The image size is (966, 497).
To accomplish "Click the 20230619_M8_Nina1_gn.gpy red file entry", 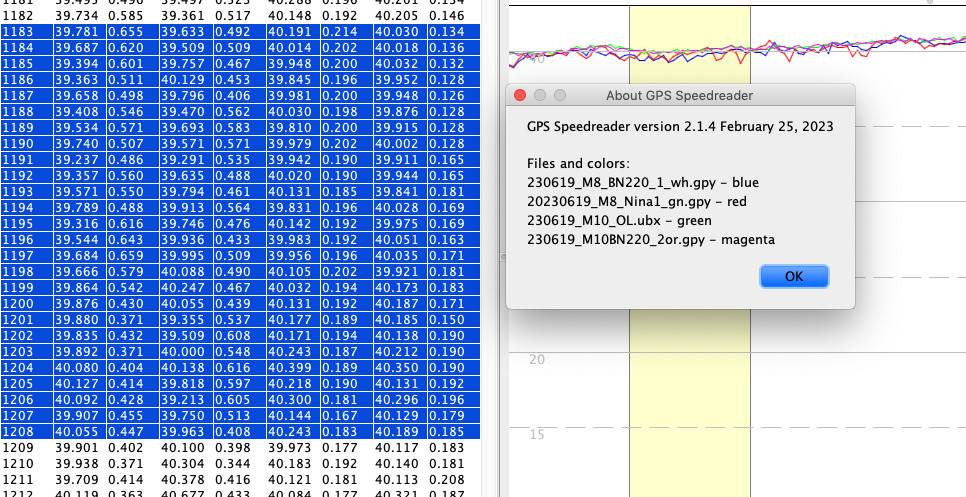I will 637,201.
